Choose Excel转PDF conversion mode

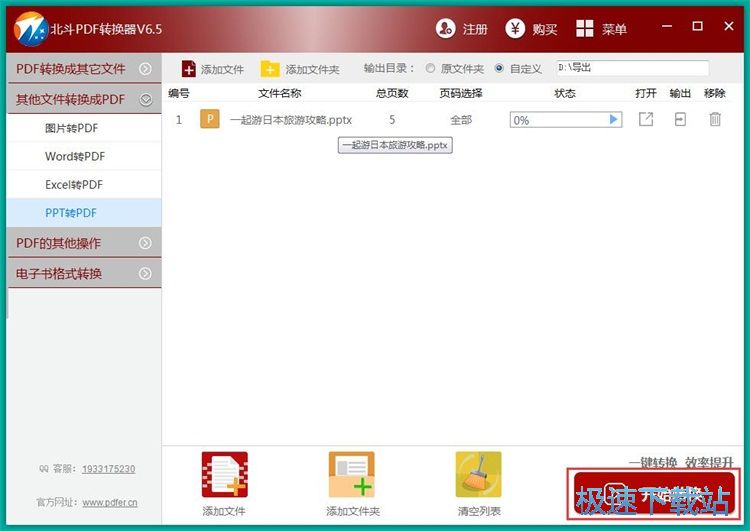(84, 185)
